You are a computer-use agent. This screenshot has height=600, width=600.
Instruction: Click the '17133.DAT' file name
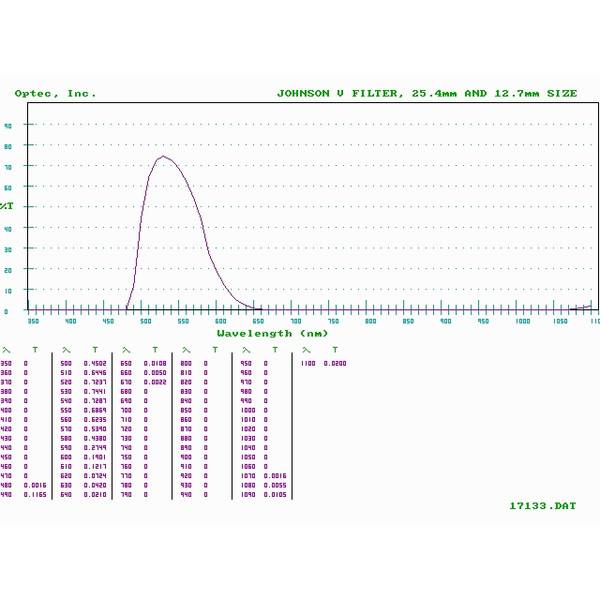[543, 506]
